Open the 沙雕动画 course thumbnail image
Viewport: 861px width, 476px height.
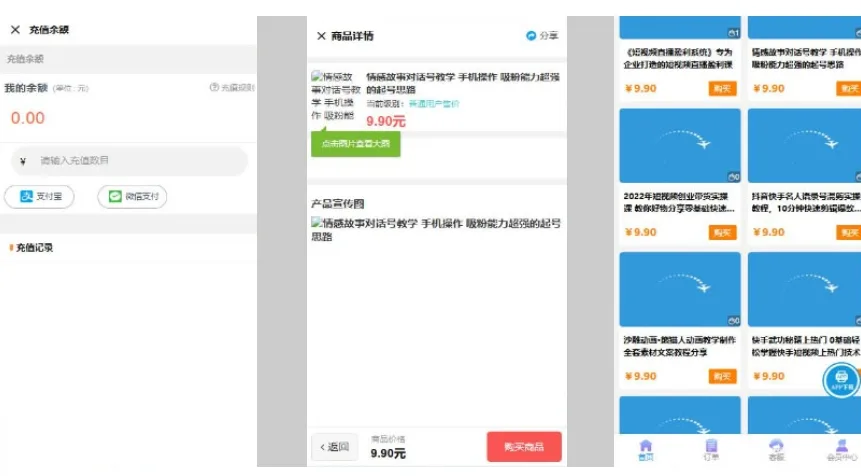tap(680, 290)
